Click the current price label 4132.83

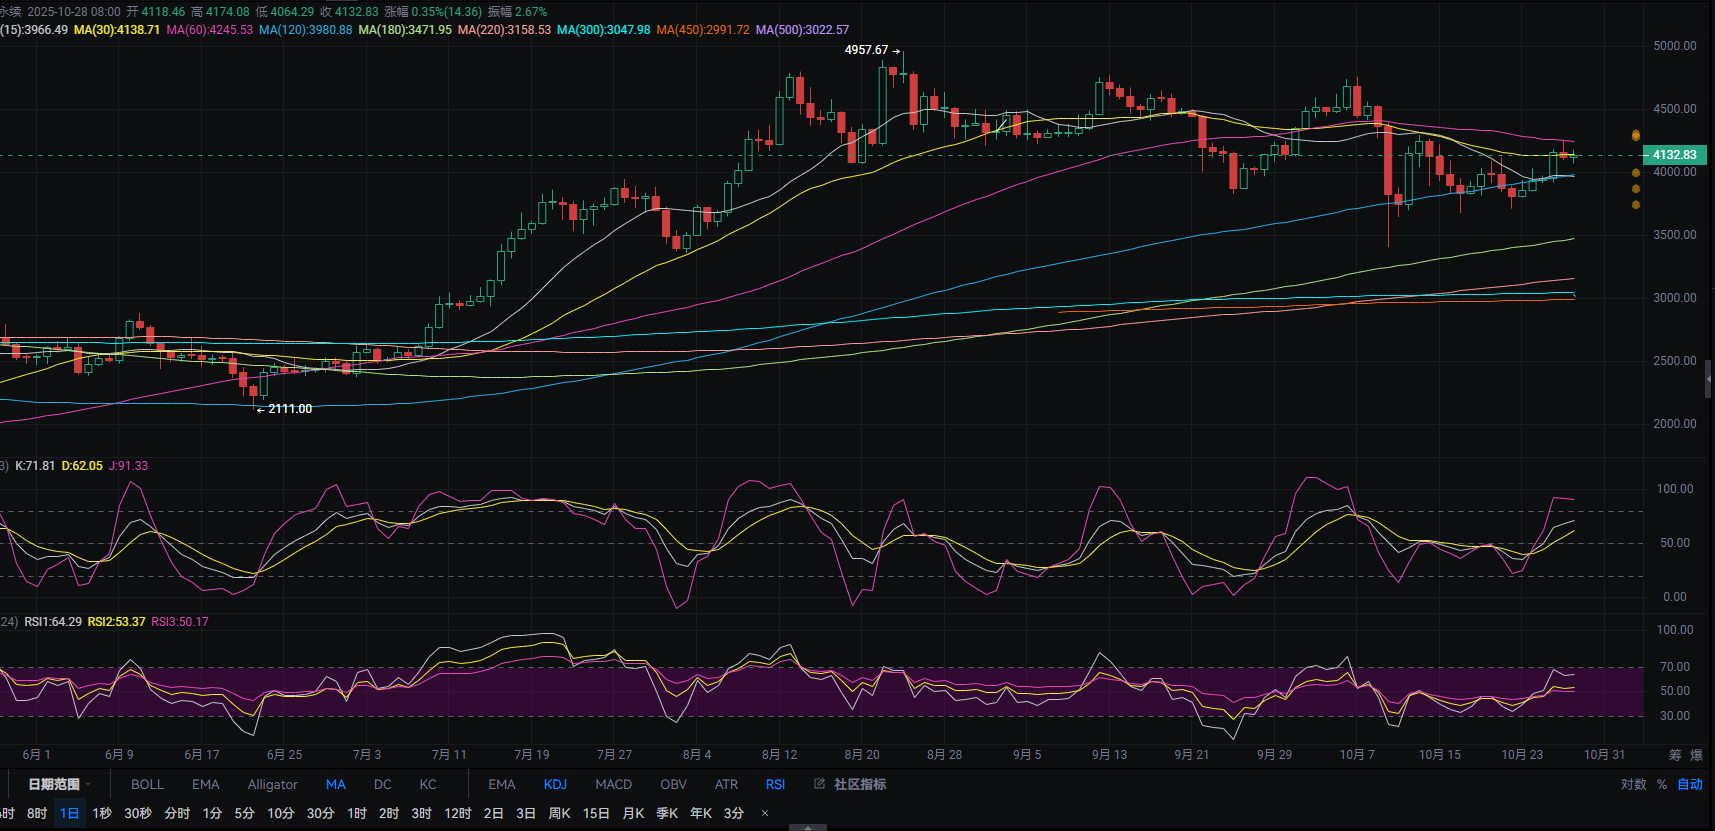click(x=1674, y=155)
